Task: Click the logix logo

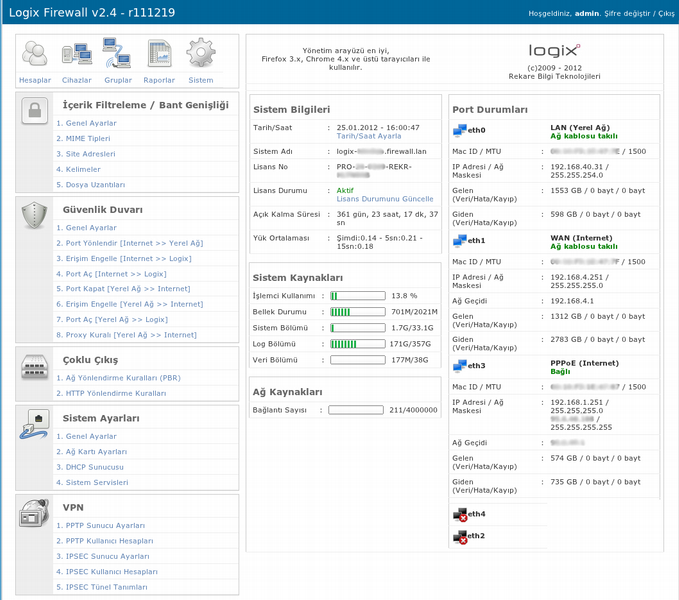Action: pyautogui.click(x=554, y=51)
